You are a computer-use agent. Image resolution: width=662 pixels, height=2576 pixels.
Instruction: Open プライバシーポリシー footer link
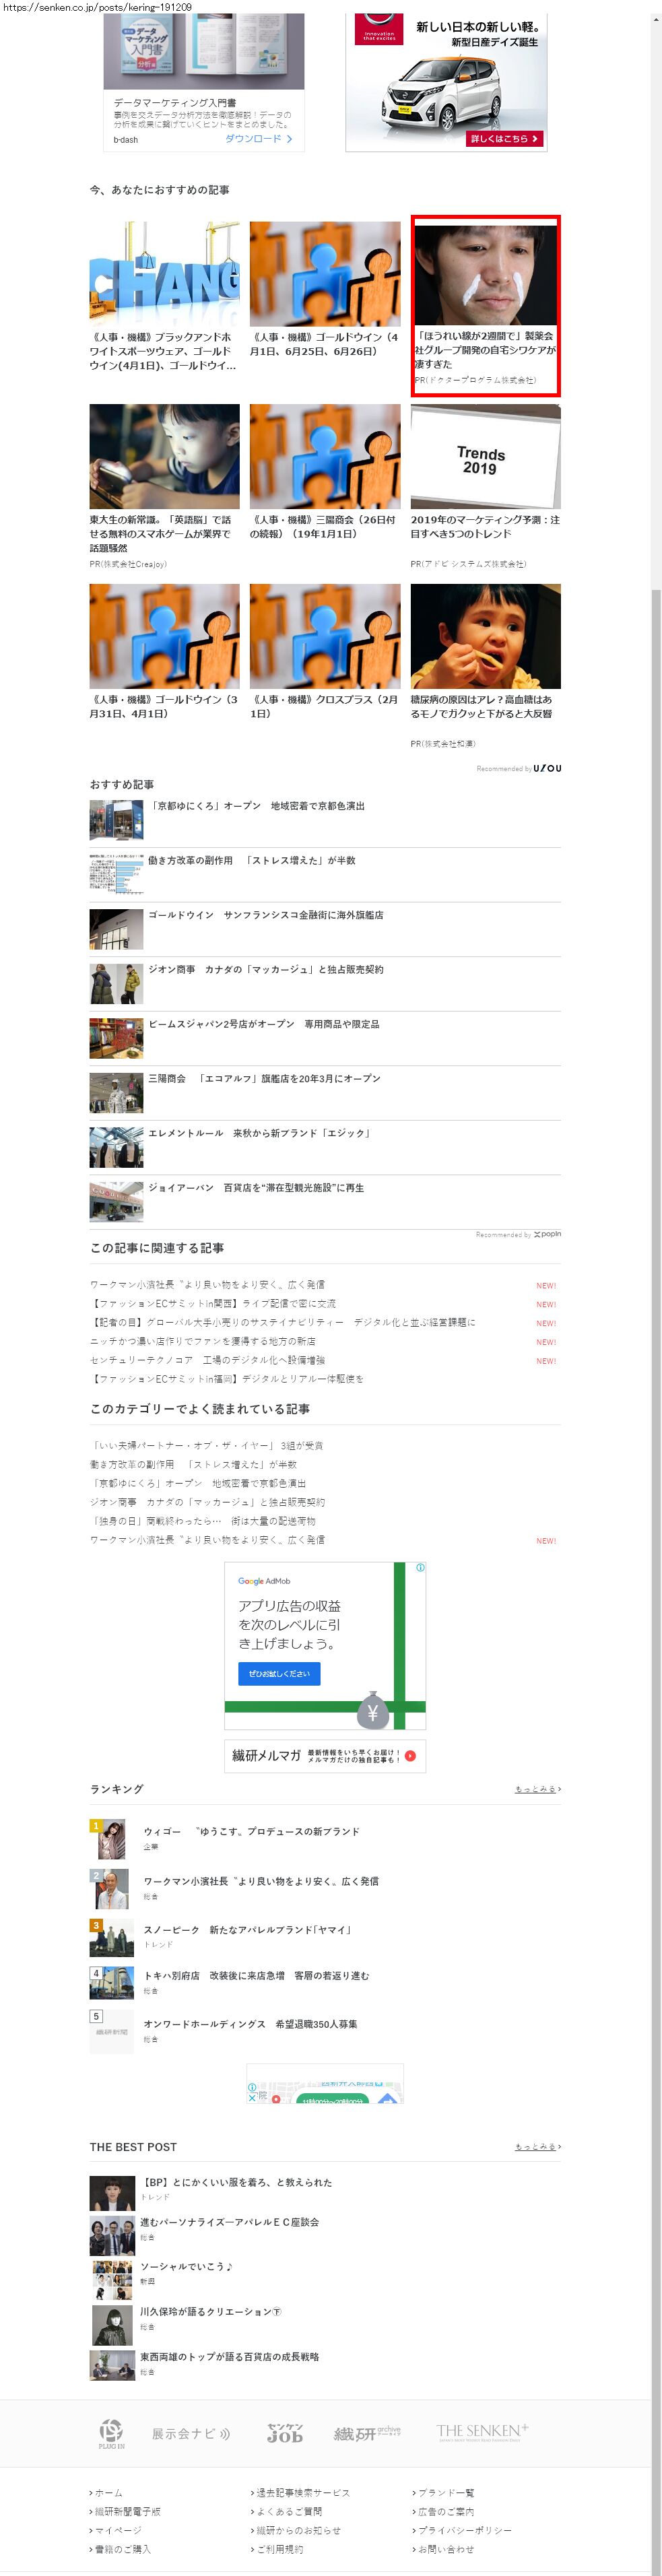point(464,2530)
